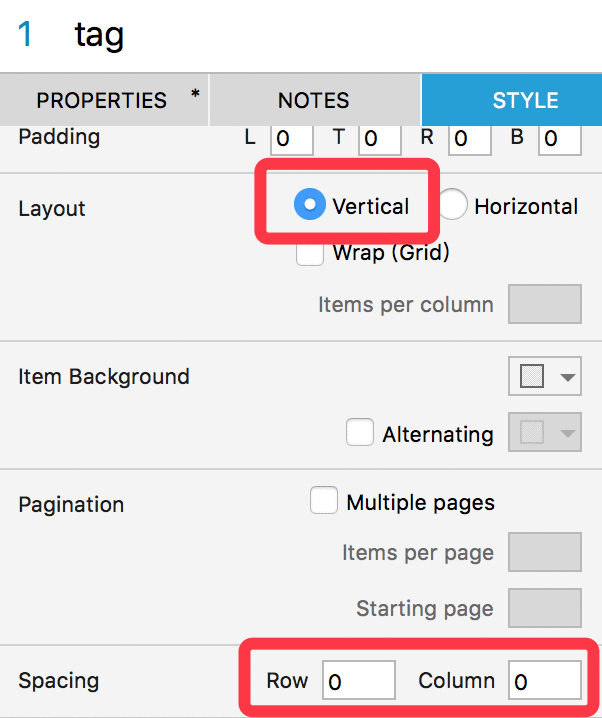Select the Vertical layout radio button
This screenshot has height=718, width=602.
(x=310, y=204)
